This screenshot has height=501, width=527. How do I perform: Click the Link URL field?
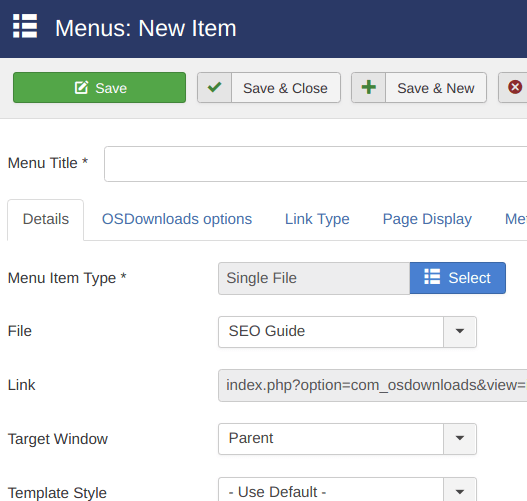(x=373, y=385)
